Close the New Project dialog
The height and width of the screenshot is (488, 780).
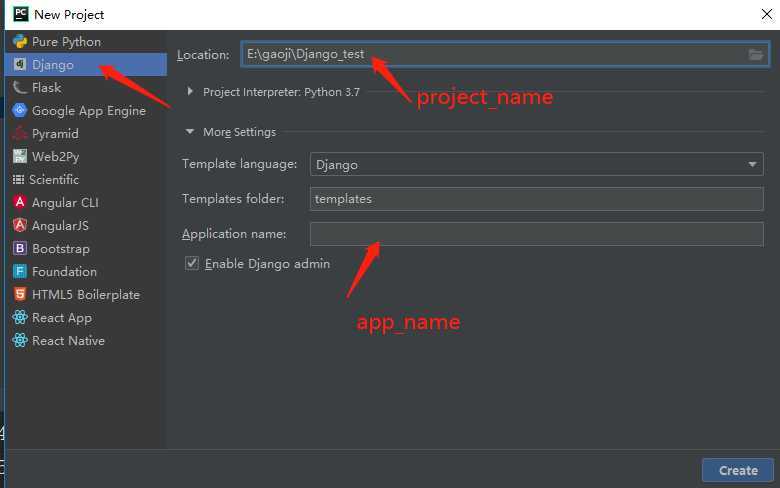tap(767, 14)
